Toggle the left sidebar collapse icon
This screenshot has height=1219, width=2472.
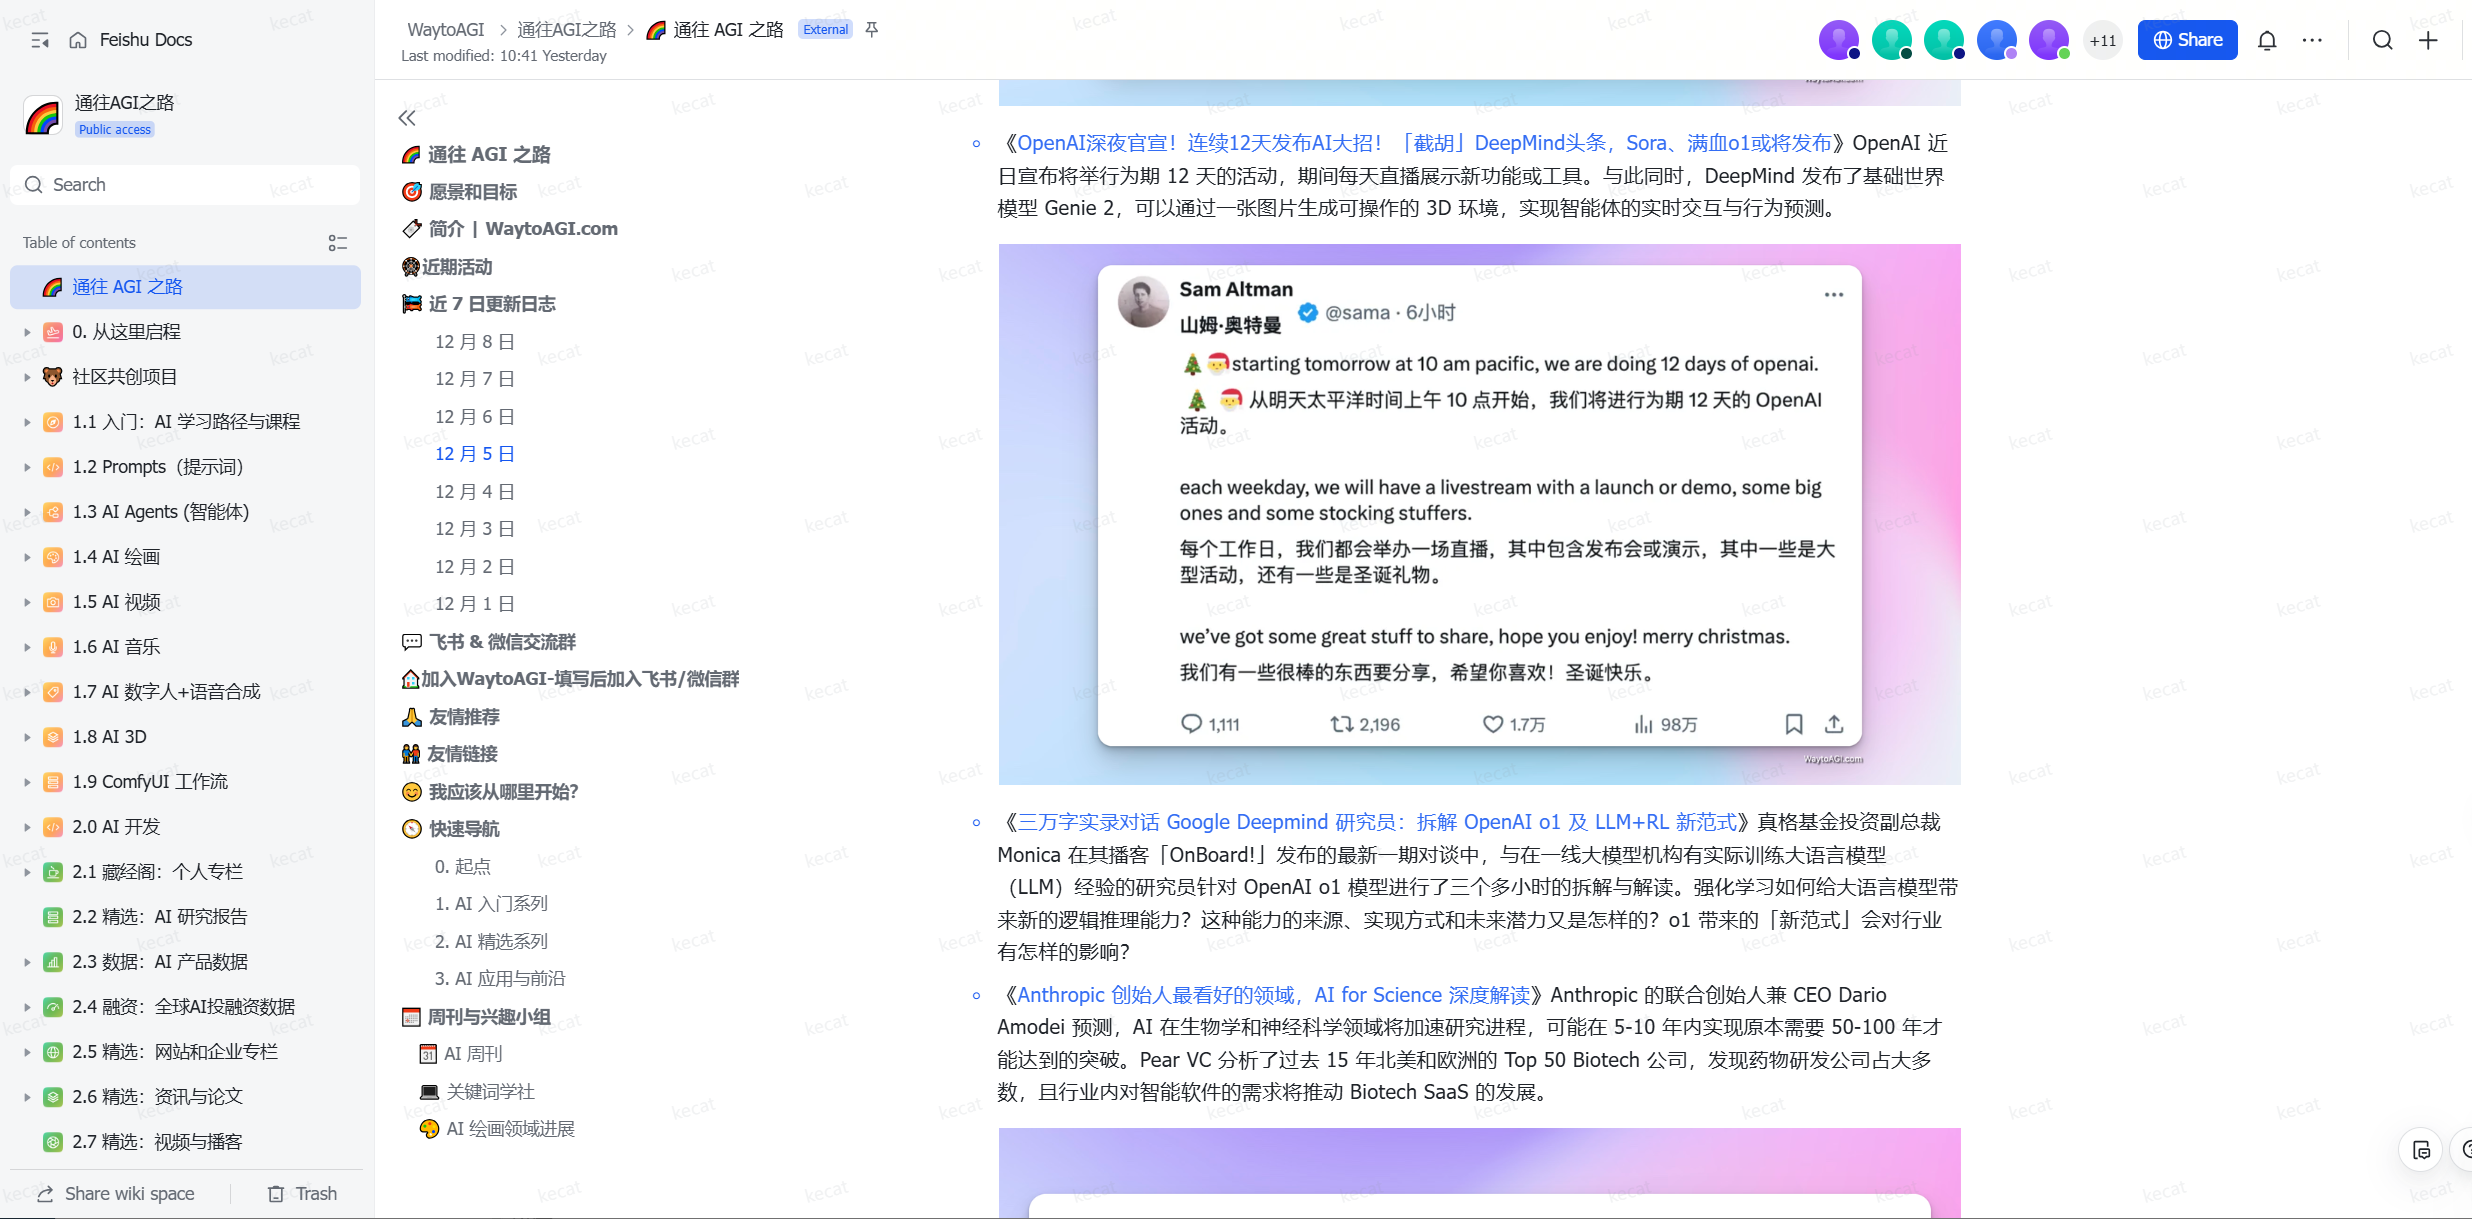[40, 40]
